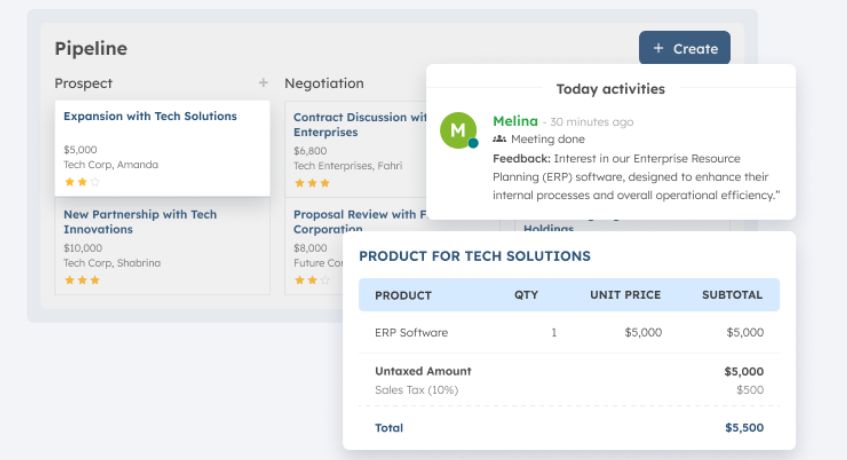Select the Negotiation column header
Screen dimensions: 847x460
[324, 83]
